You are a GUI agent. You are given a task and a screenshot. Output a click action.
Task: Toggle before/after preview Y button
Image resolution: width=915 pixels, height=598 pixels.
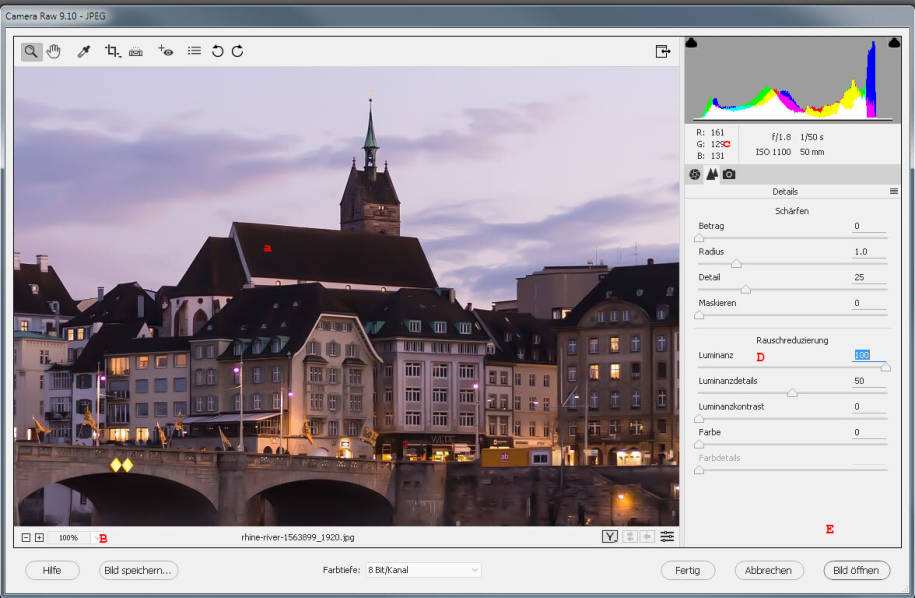pyautogui.click(x=609, y=537)
